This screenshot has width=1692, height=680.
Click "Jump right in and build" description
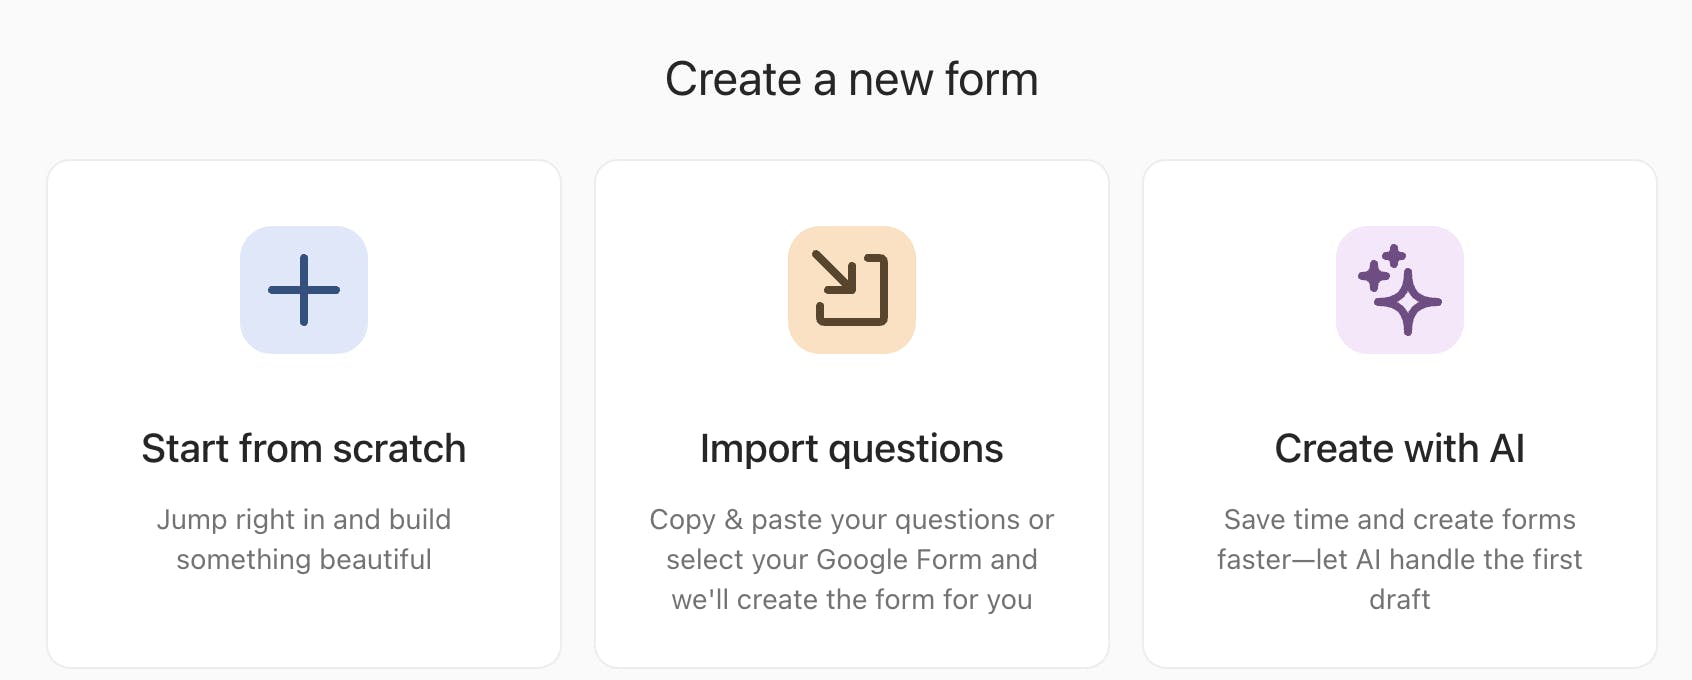[304, 519]
